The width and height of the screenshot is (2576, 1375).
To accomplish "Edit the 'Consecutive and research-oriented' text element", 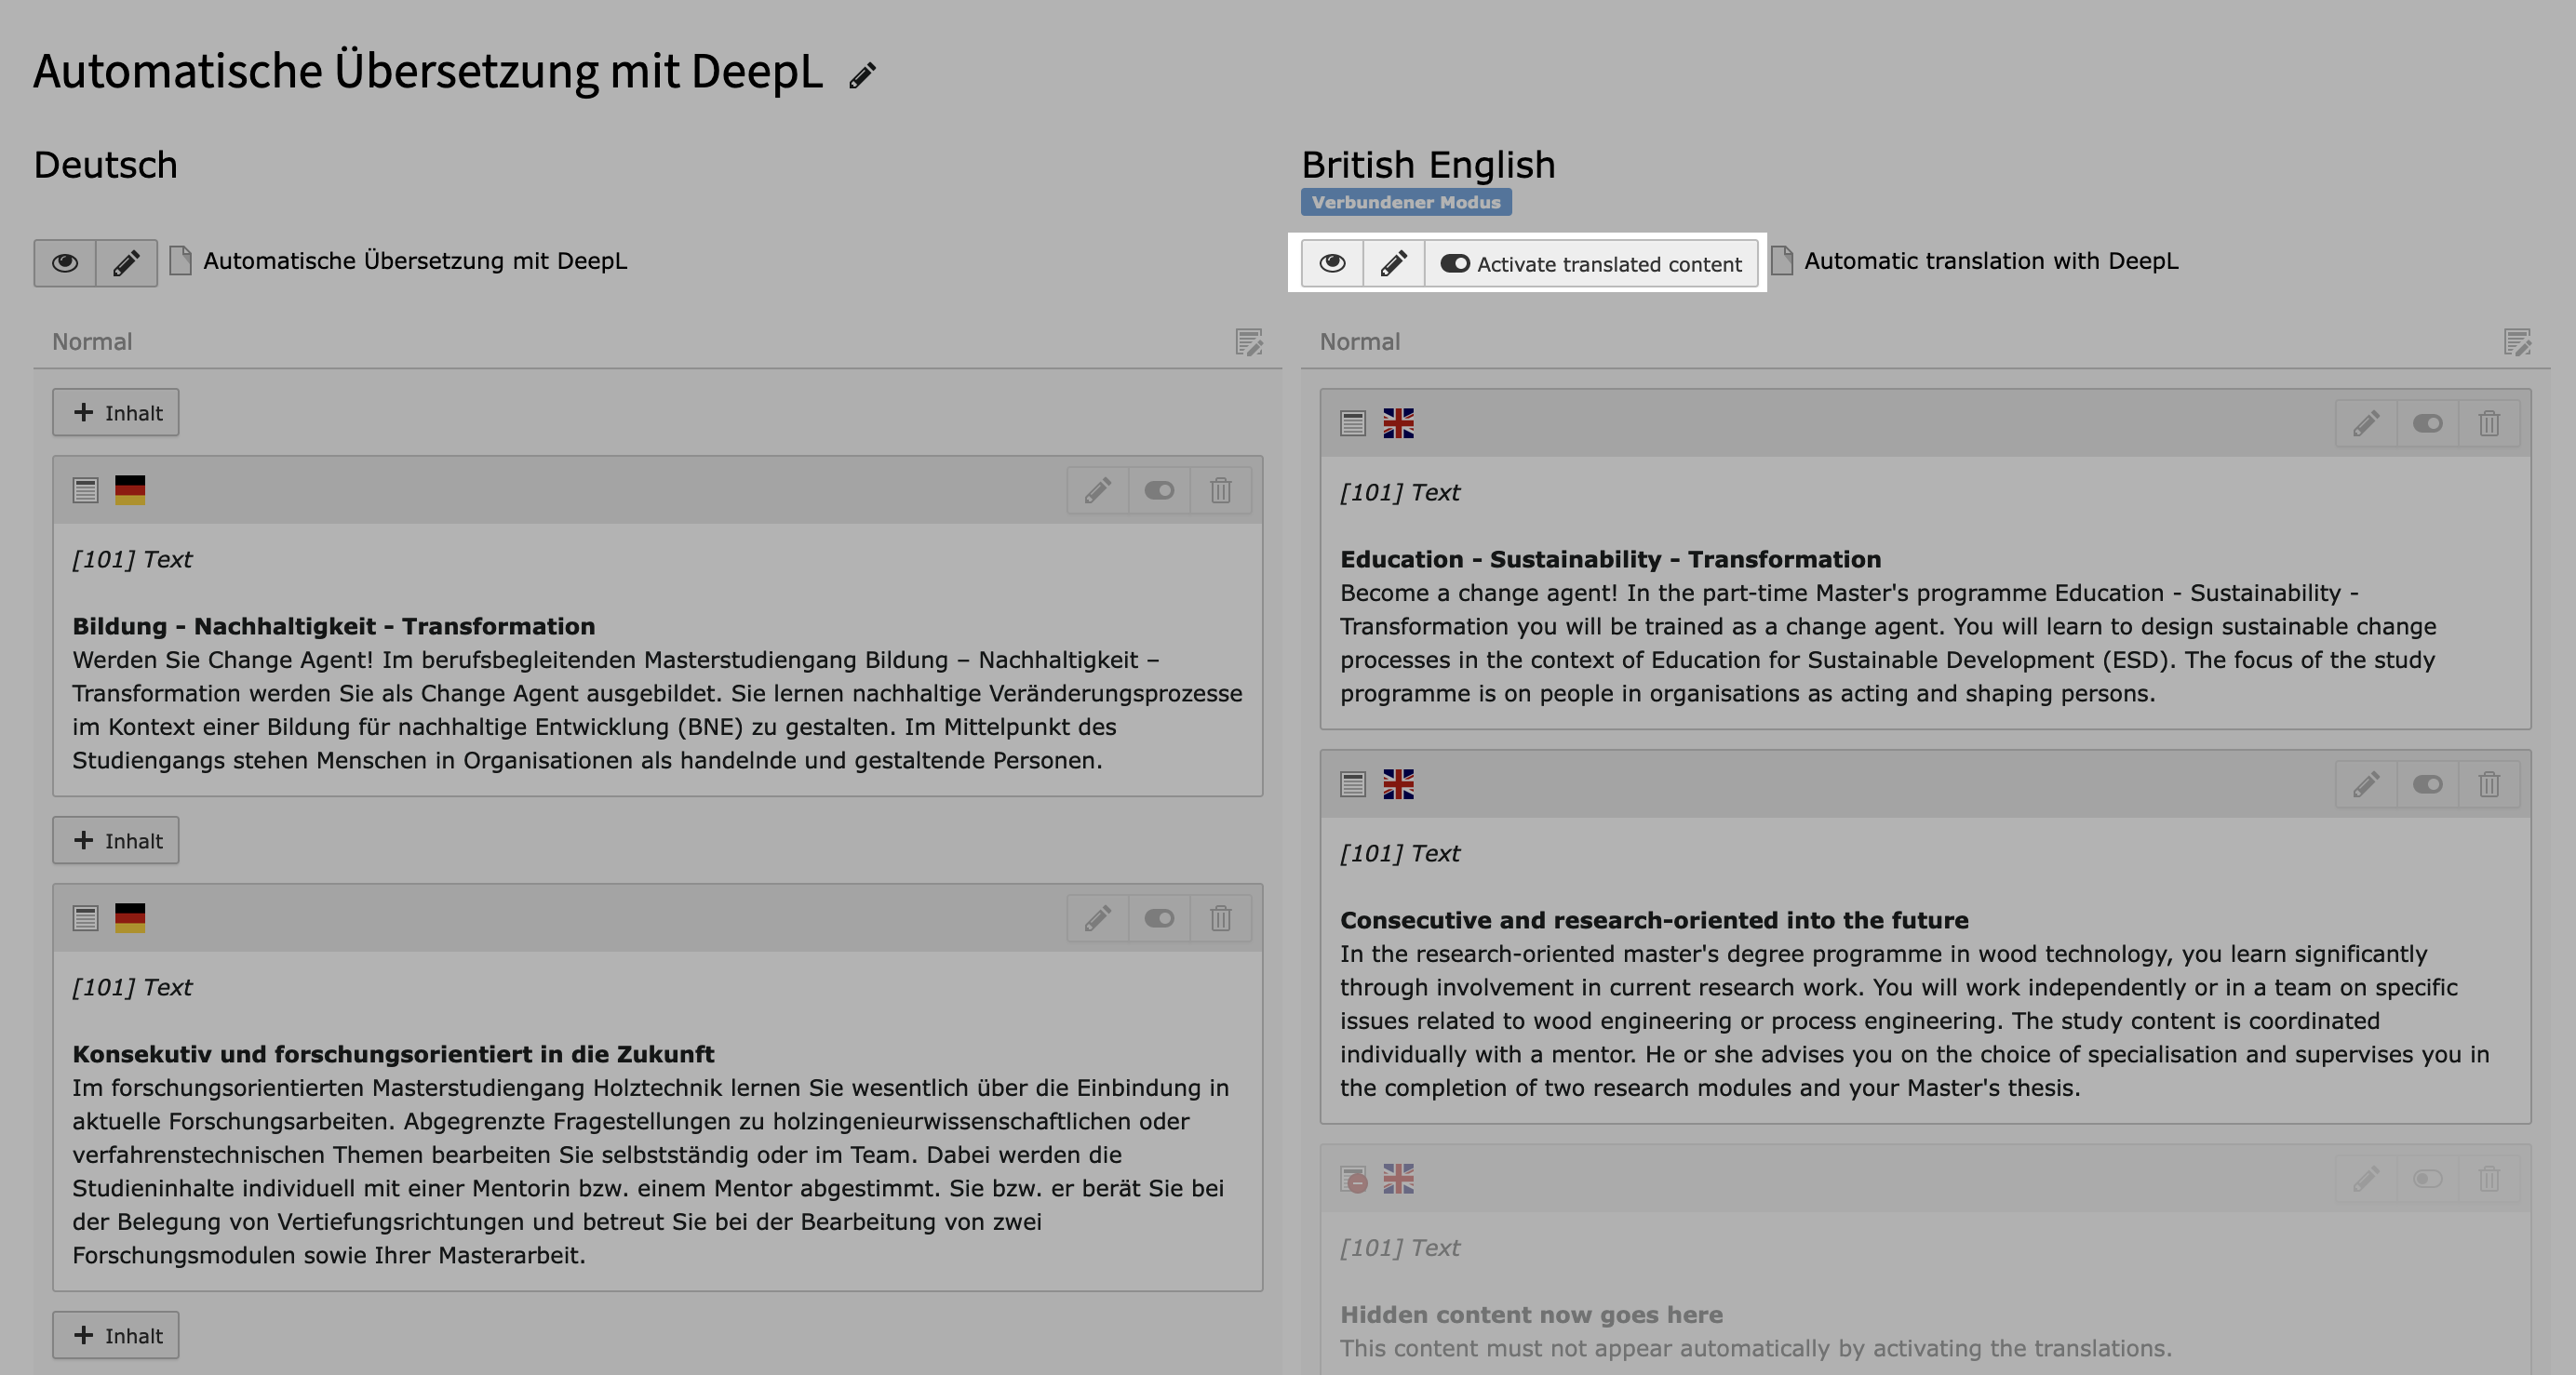I will pyautogui.click(x=2366, y=784).
